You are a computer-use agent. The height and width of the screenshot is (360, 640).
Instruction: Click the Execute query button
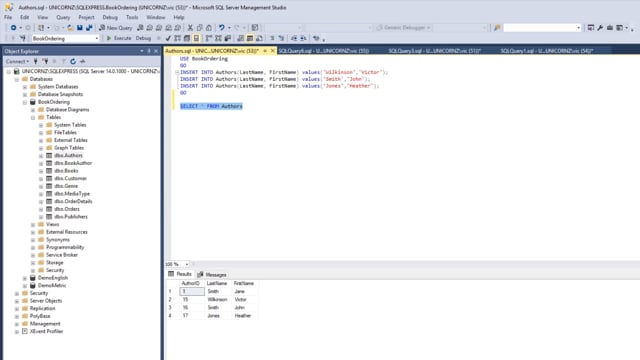tap(119, 38)
